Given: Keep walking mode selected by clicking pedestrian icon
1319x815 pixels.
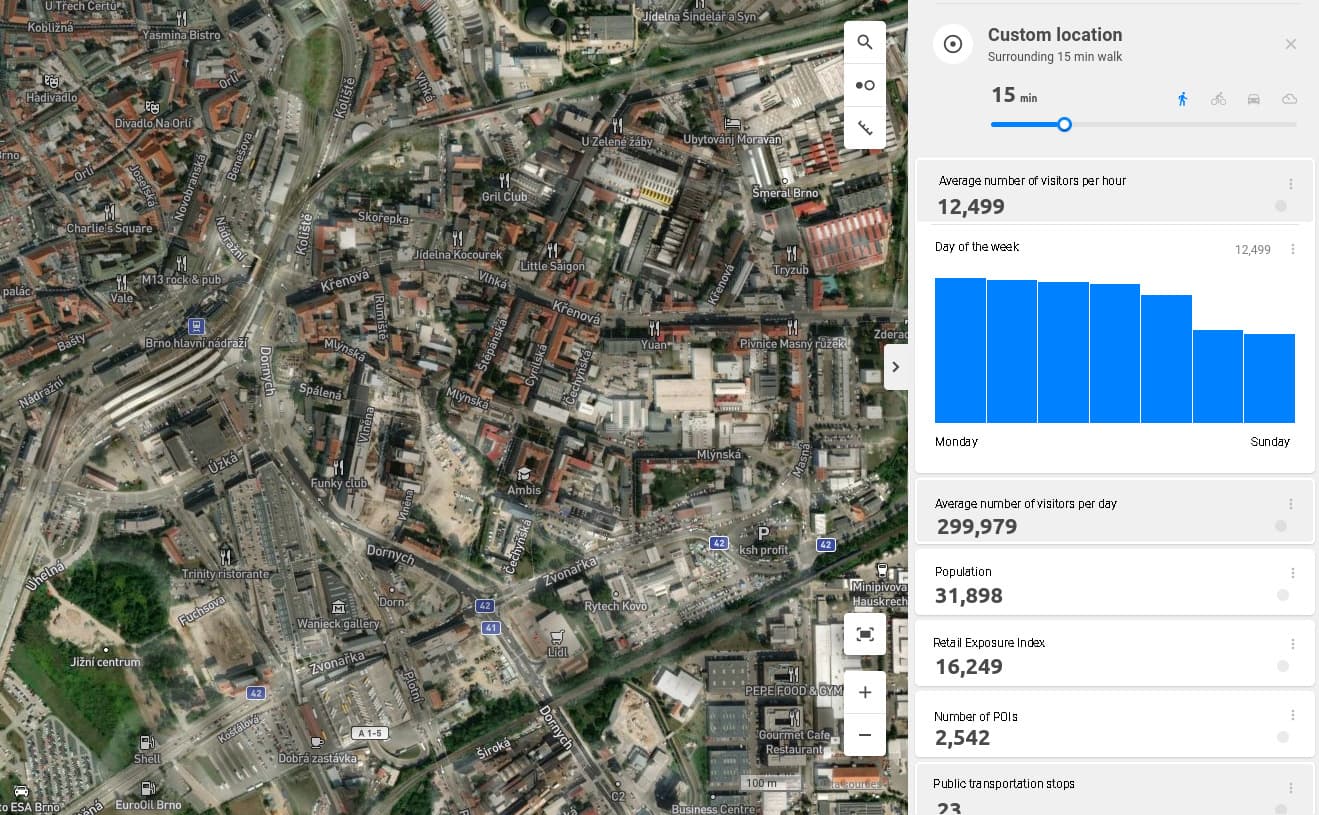Looking at the screenshot, I should click(x=1182, y=99).
